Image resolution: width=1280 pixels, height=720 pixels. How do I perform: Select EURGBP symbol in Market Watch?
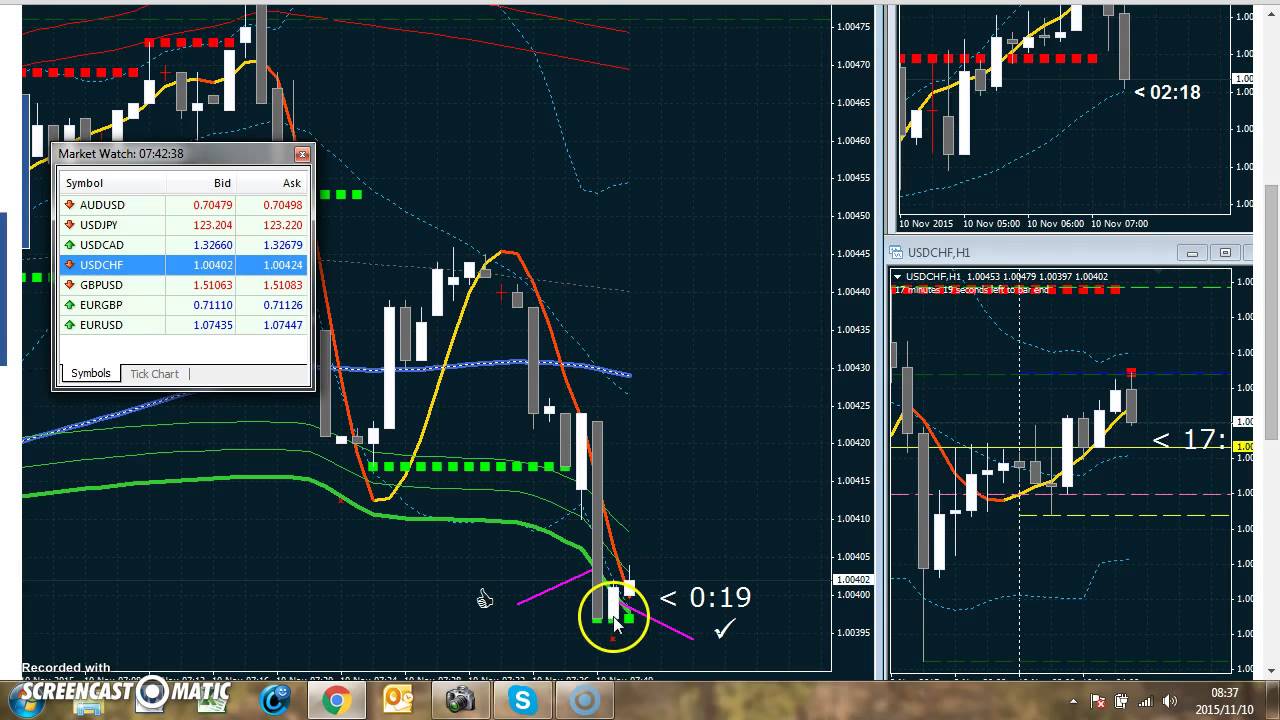click(101, 305)
